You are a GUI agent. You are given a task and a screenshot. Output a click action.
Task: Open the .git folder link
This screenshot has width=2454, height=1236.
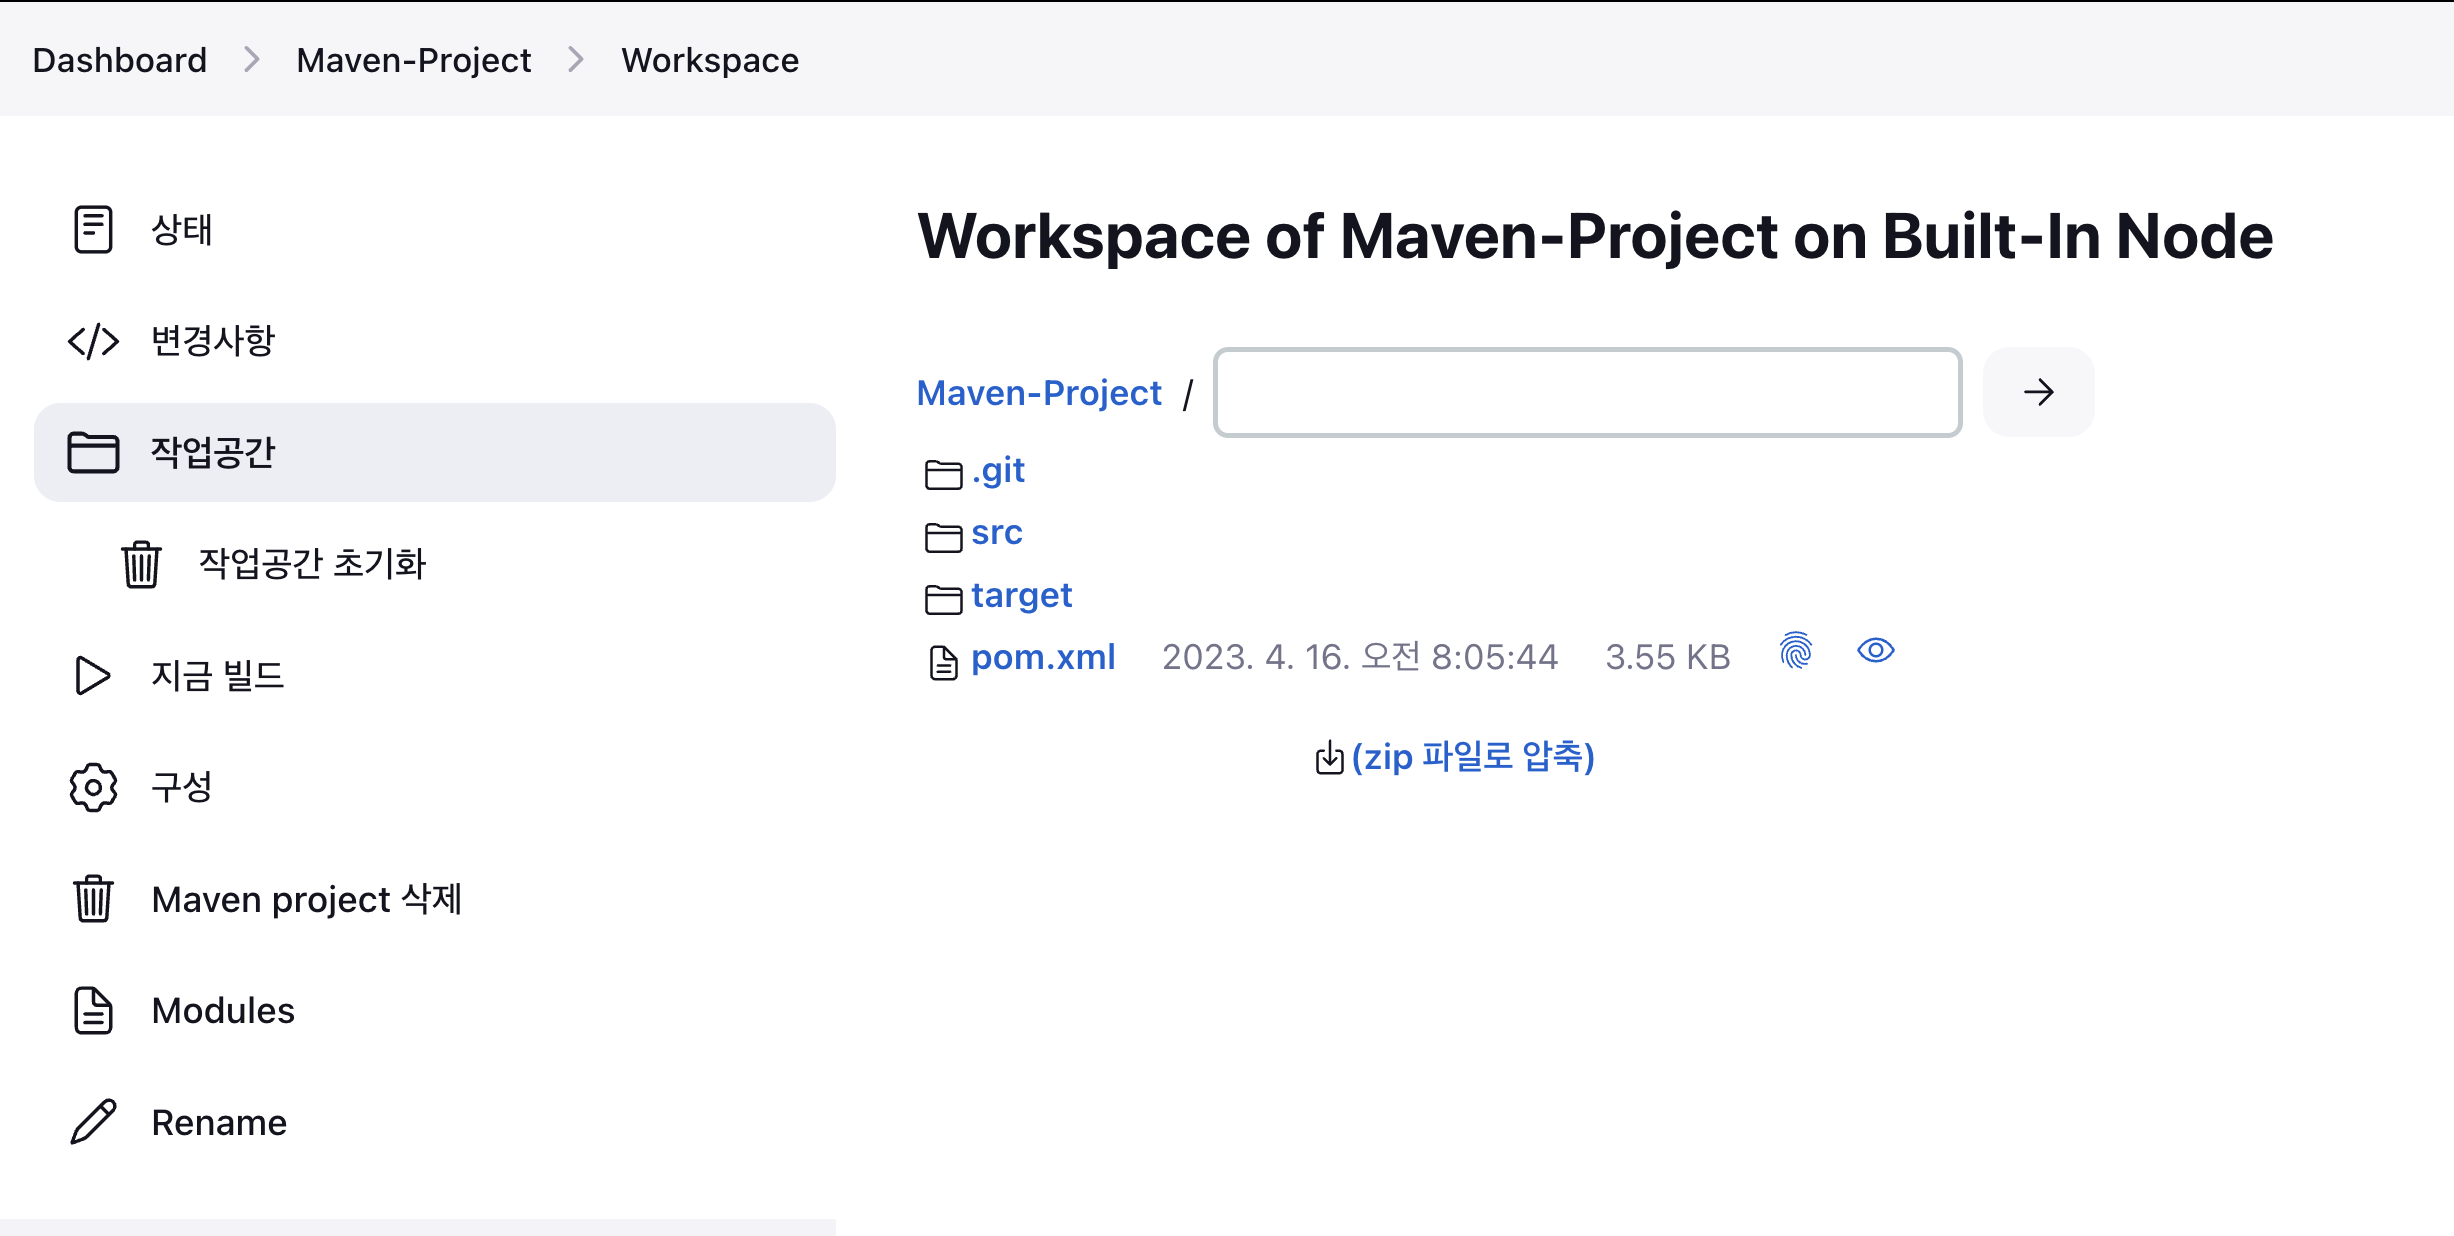coord(998,470)
